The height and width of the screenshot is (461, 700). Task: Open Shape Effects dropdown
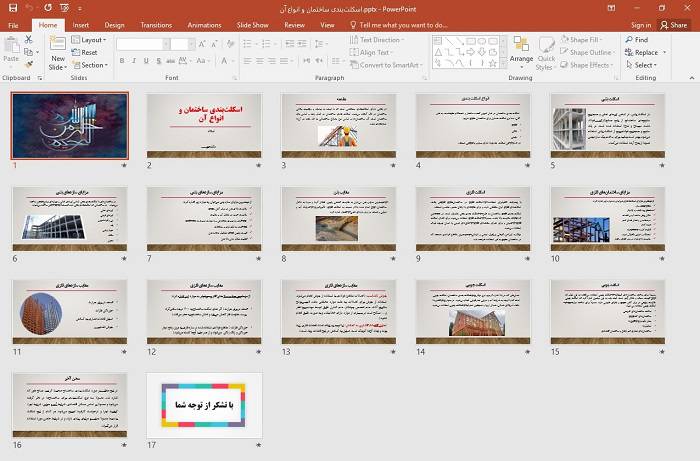click(x=587, y=65)
